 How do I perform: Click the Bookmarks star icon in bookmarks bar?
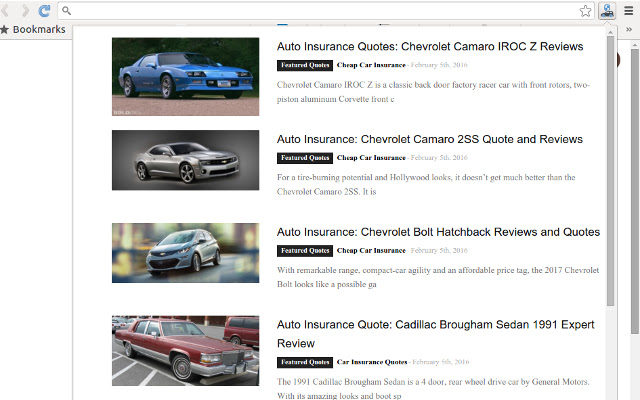pos(4,29)
